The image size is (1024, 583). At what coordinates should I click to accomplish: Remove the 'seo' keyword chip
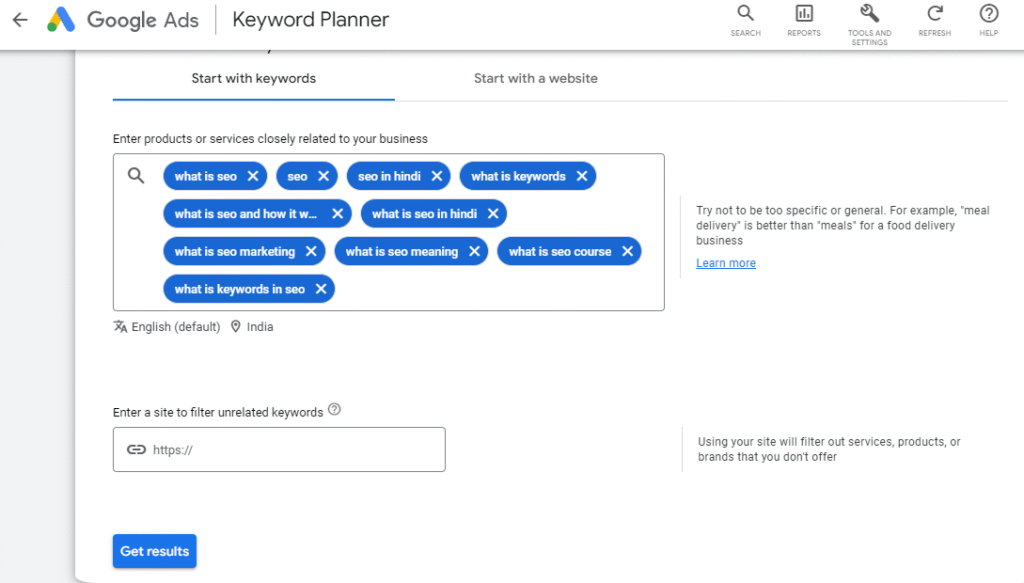pyautogui.click(x=323, y=176)
